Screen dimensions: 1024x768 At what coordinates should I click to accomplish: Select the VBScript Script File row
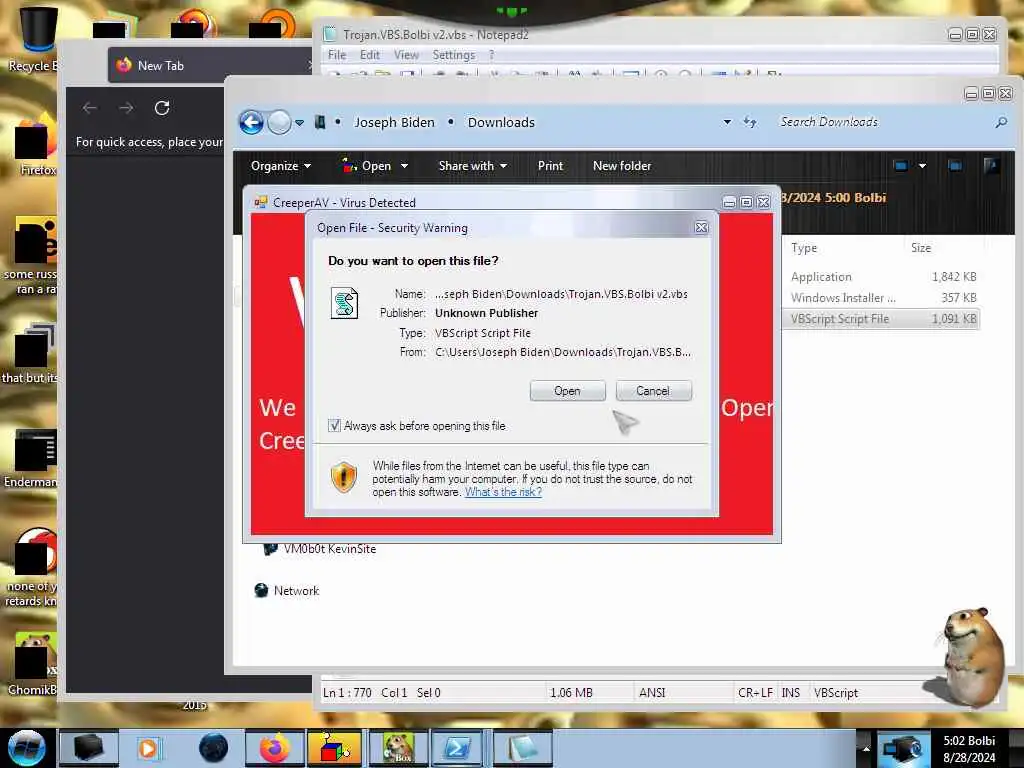click(x=882, y=319)
